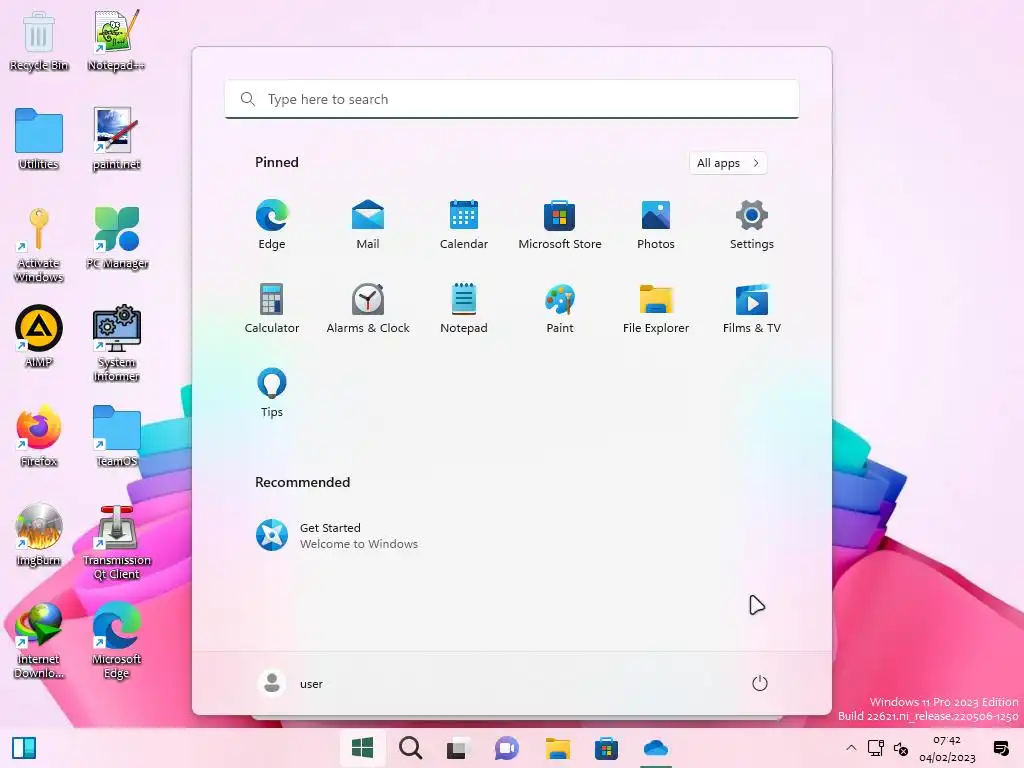1024x768 pixels.
Task: Launch Alarms & Clock
Action: (x=368, y=308)
